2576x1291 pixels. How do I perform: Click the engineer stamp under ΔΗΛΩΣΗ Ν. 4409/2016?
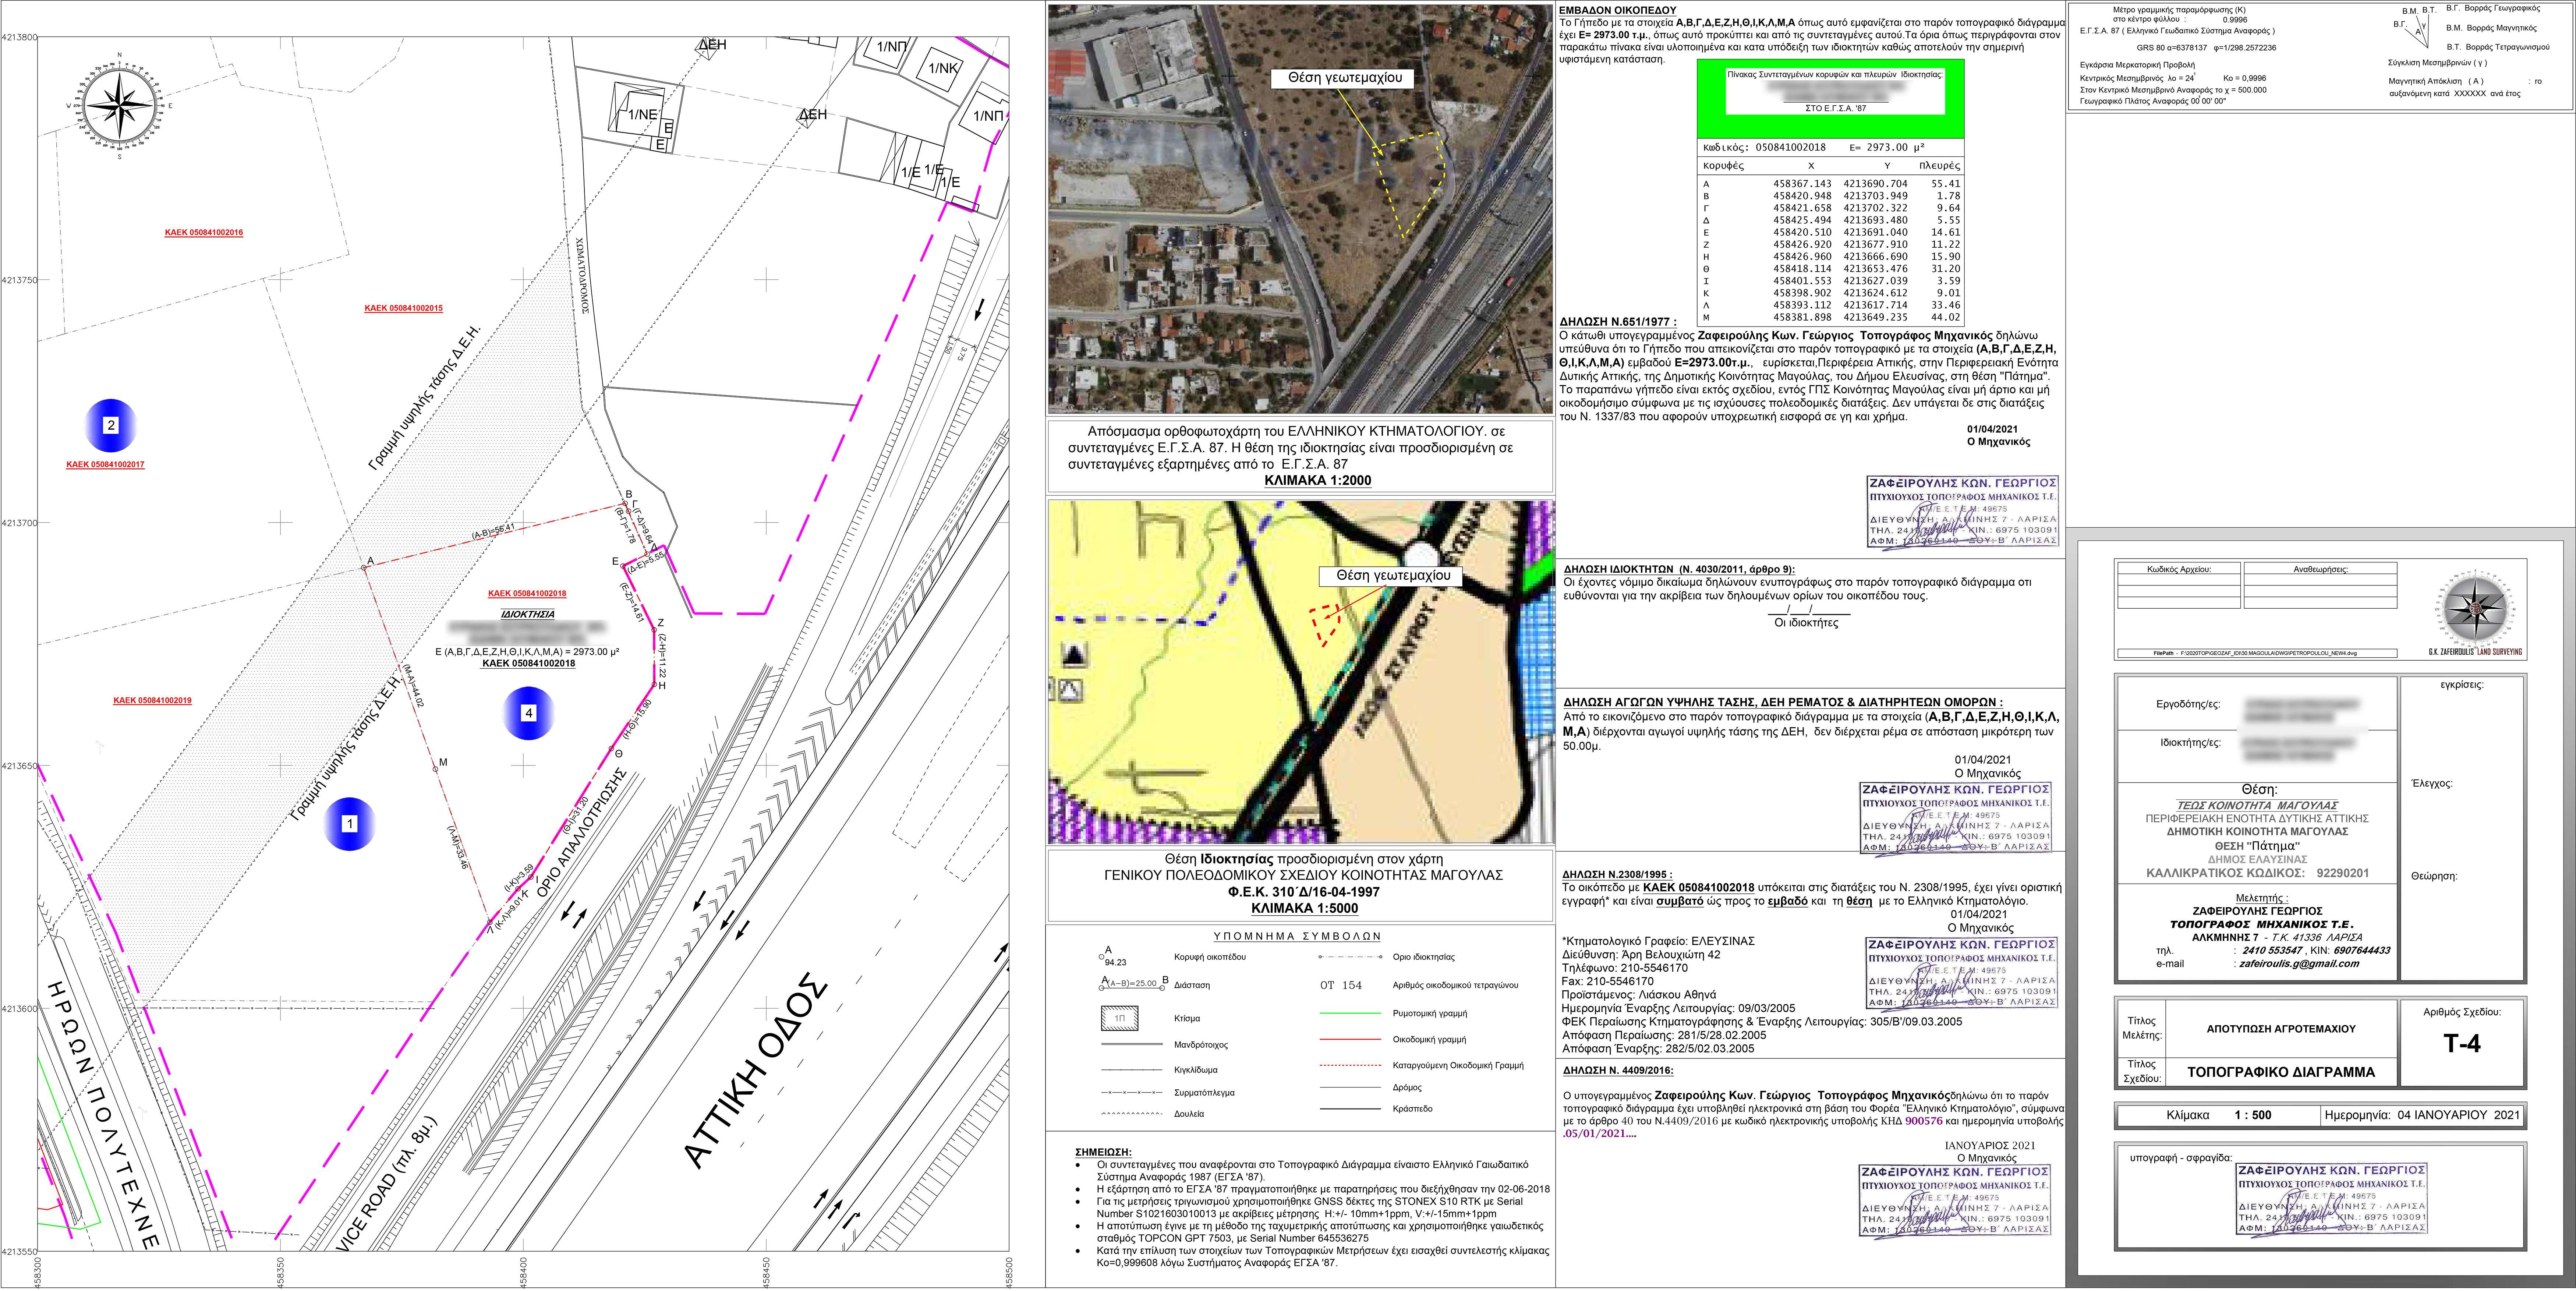(1955, 1200)
